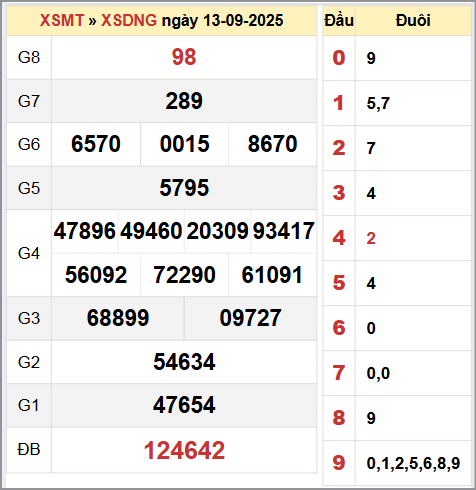Click the G3 row label

[29, 318]
